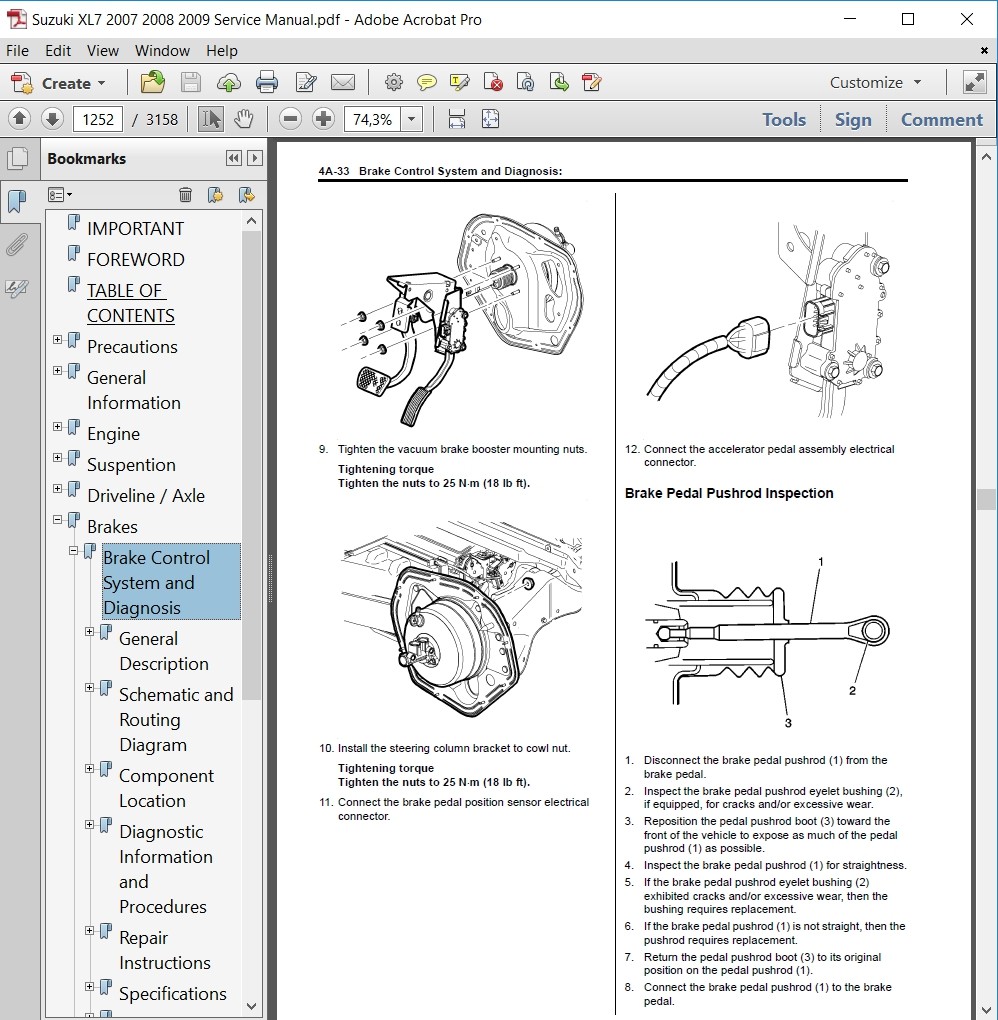
Task: Click the New bookmark icon
Action: pyautogui.click(x=214, y=195)
